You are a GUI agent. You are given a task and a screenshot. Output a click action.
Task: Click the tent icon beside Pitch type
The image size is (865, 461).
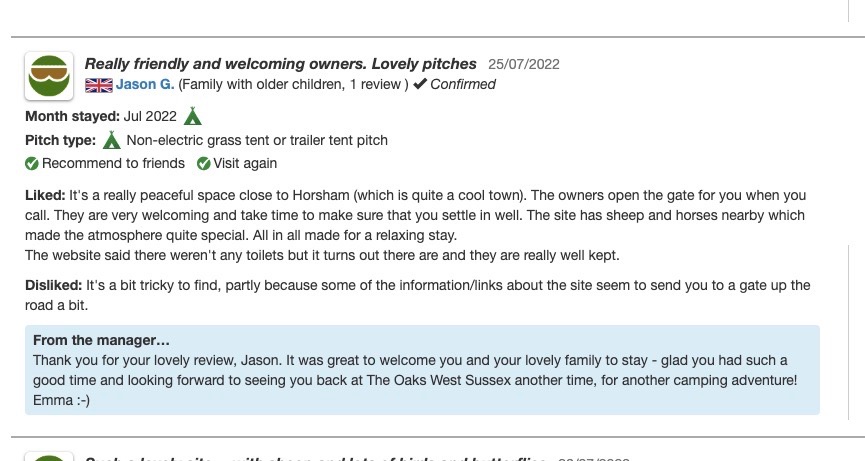point(112,140)
